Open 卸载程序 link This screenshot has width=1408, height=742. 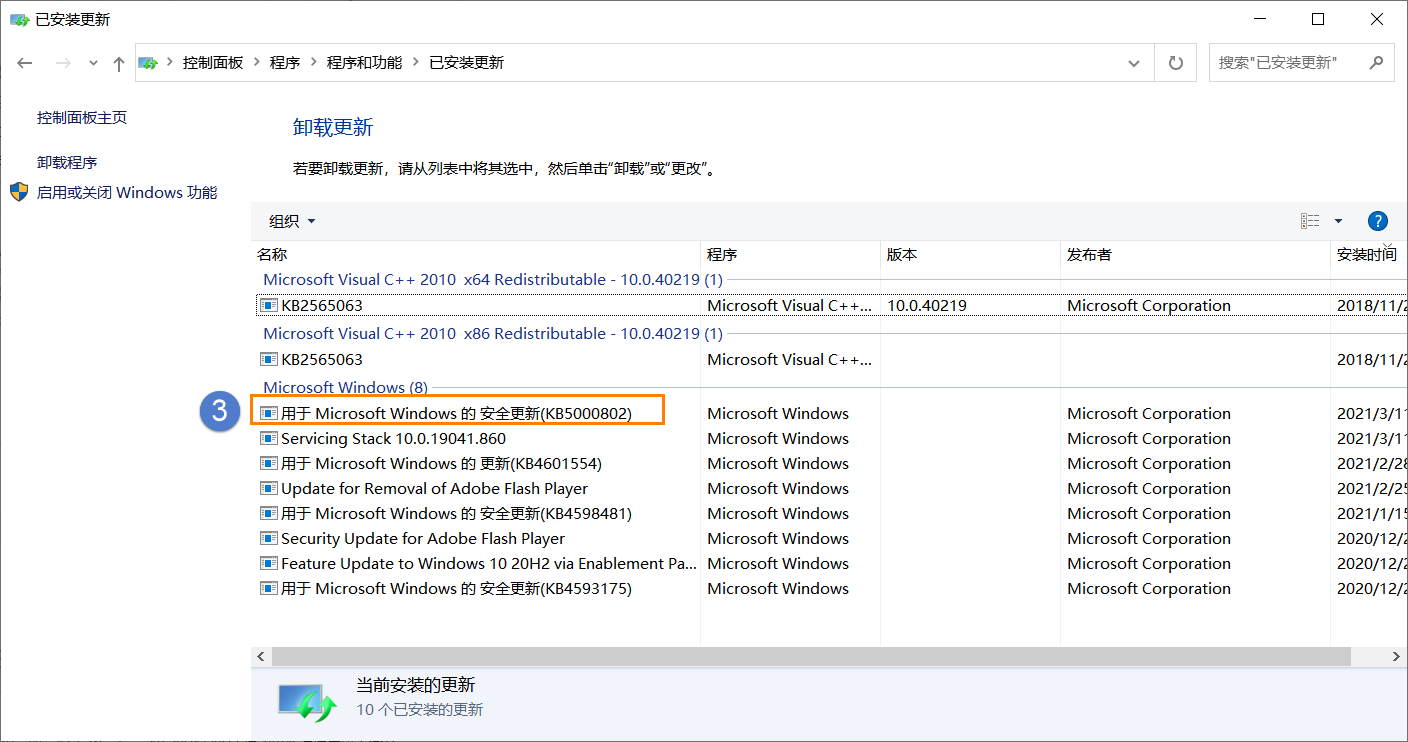click(x=67, y=162)
